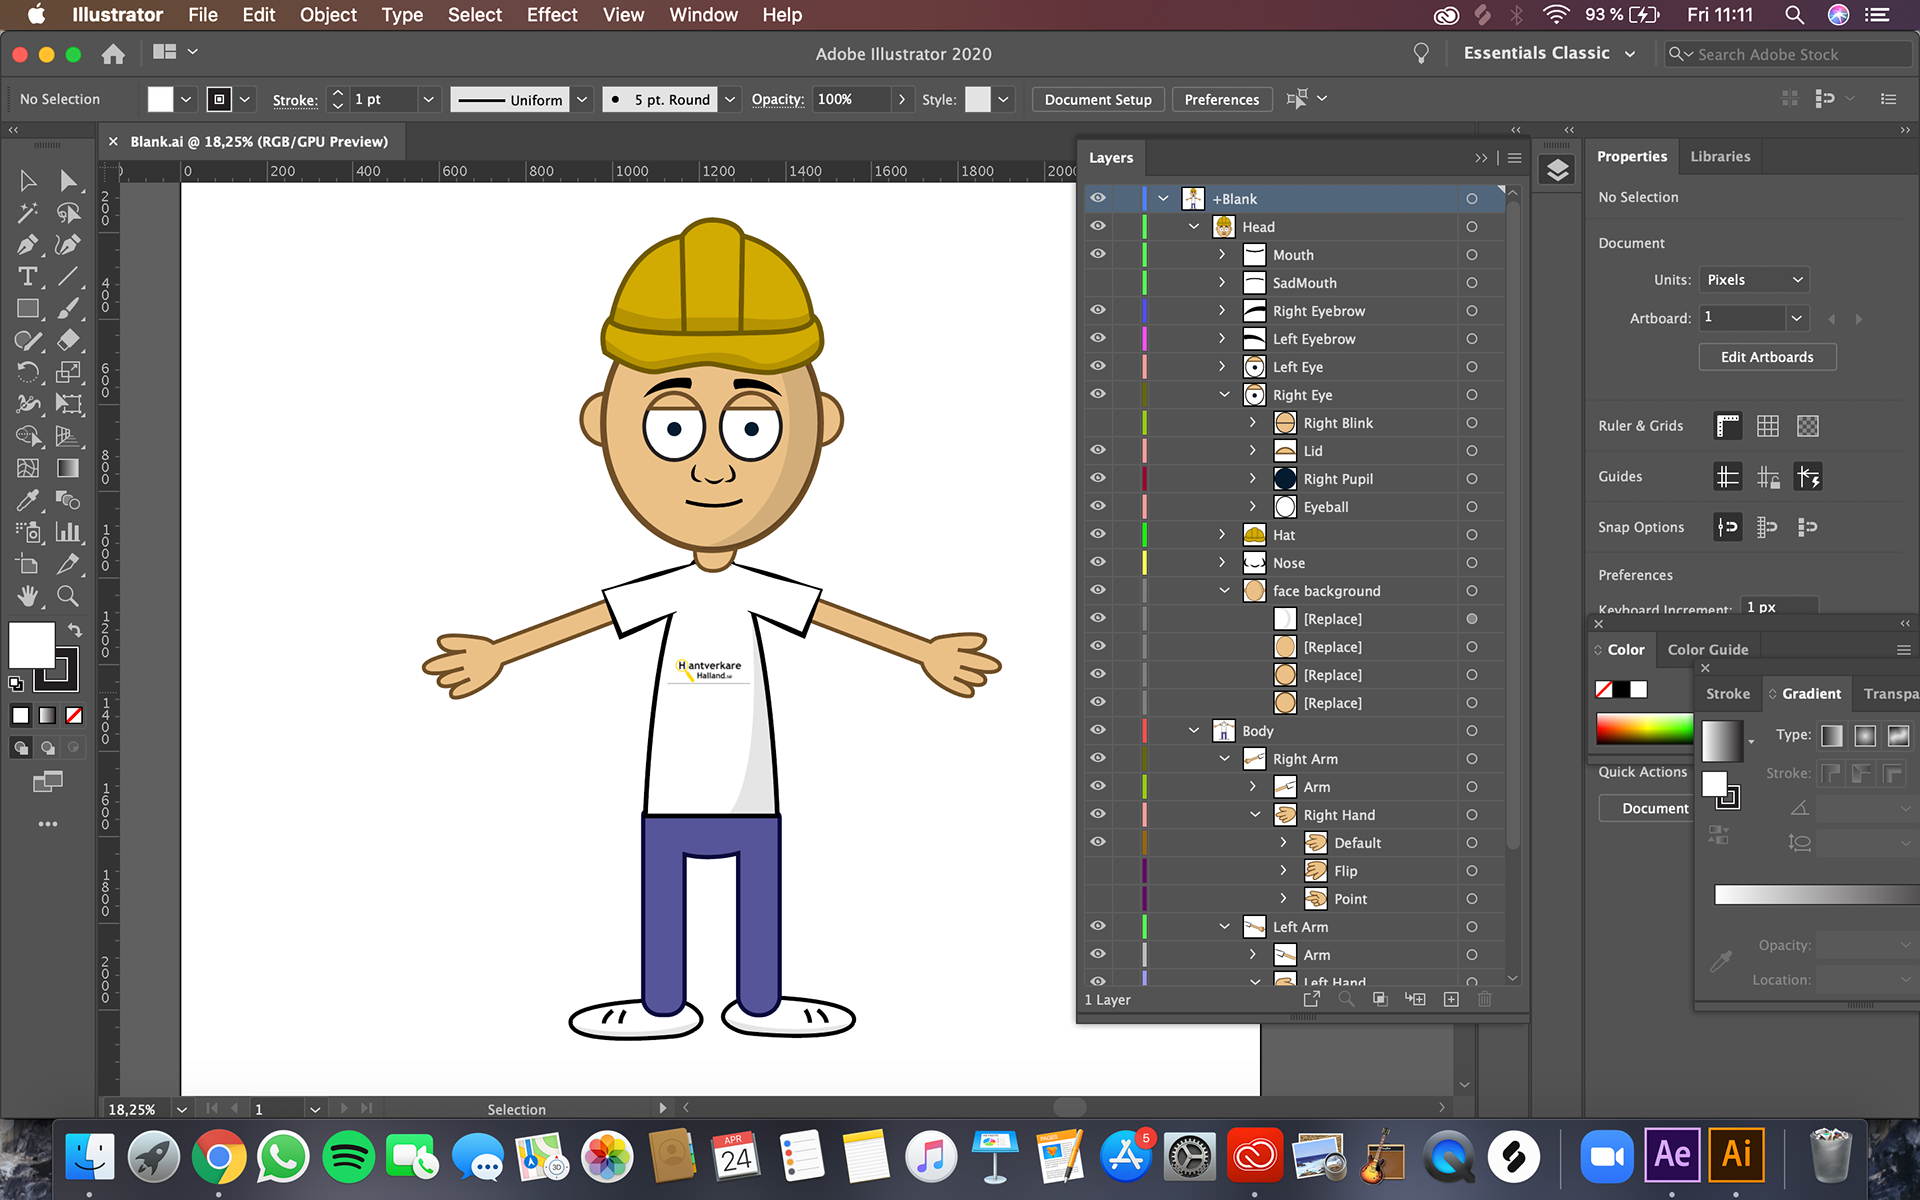Click the Search Adobe Stock field
This screenshot has height=1200, width=1920.
(1788, 54)
